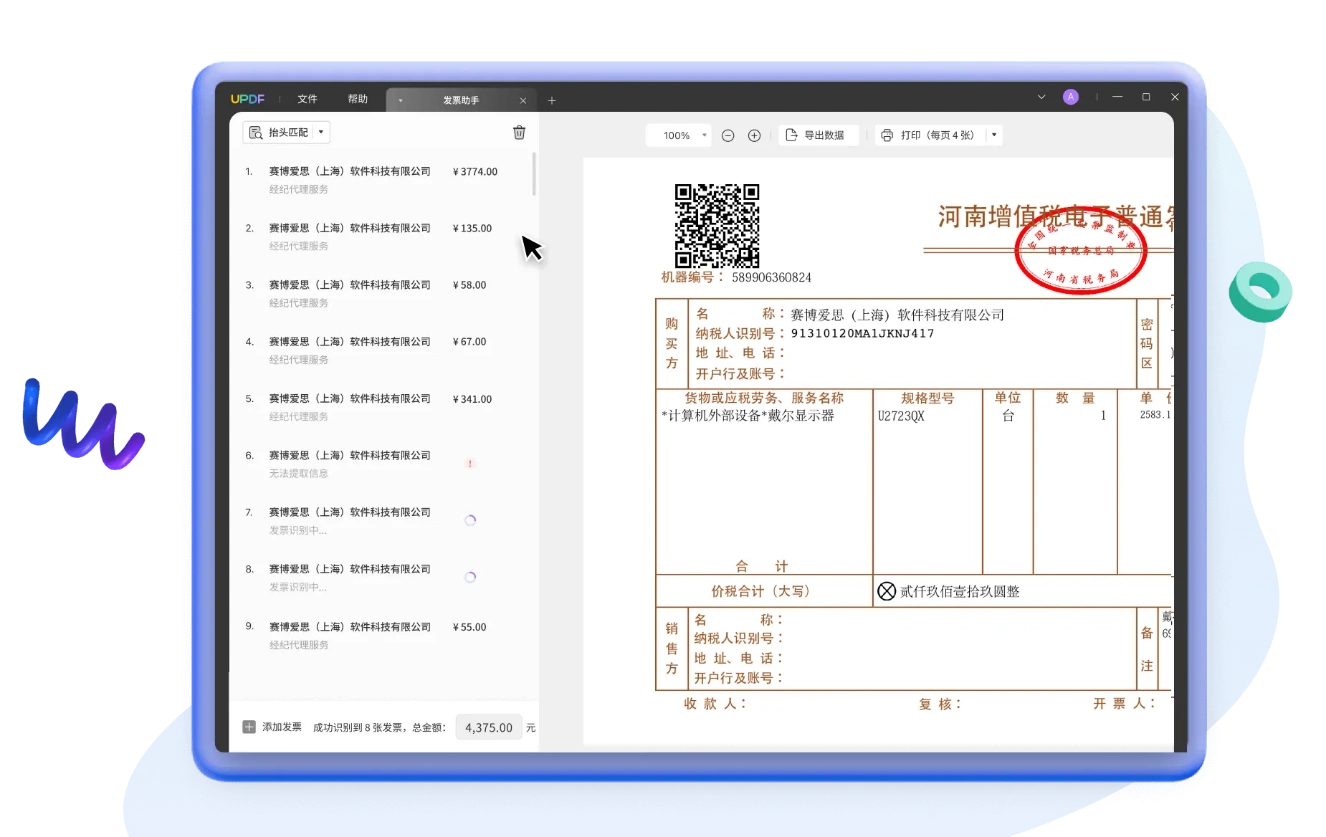Open the 帮助 menu
This screenshot has height=837, width=1326.
click(357, 99)
